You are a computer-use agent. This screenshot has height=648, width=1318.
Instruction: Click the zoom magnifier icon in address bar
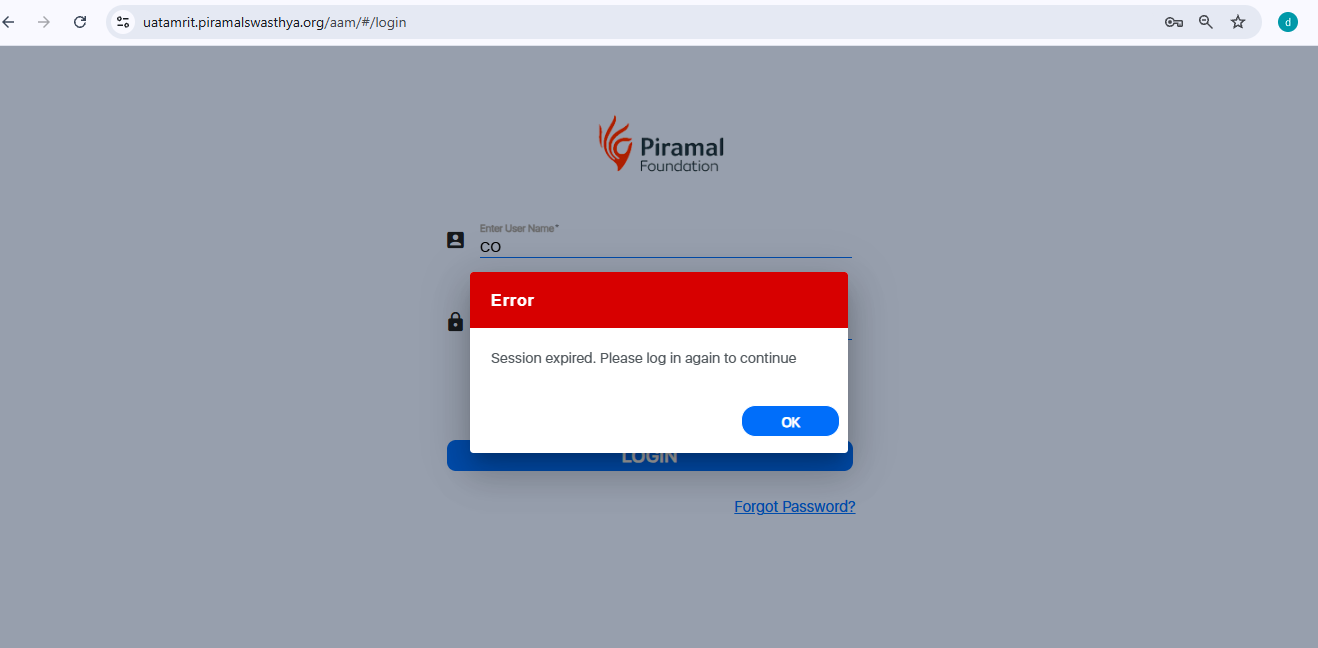tap(1206, 22)
